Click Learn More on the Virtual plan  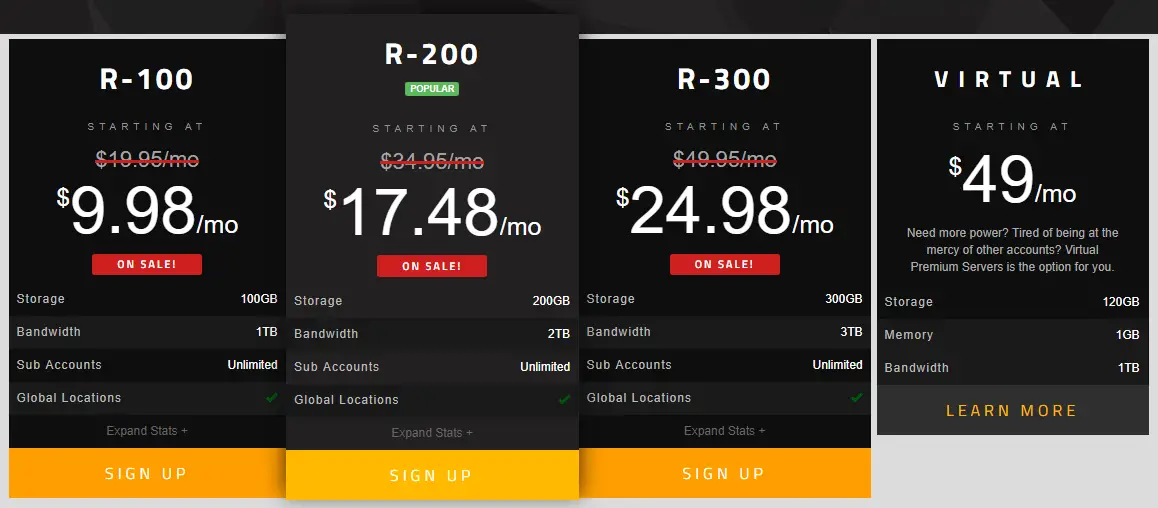[x=1012, y=411]
